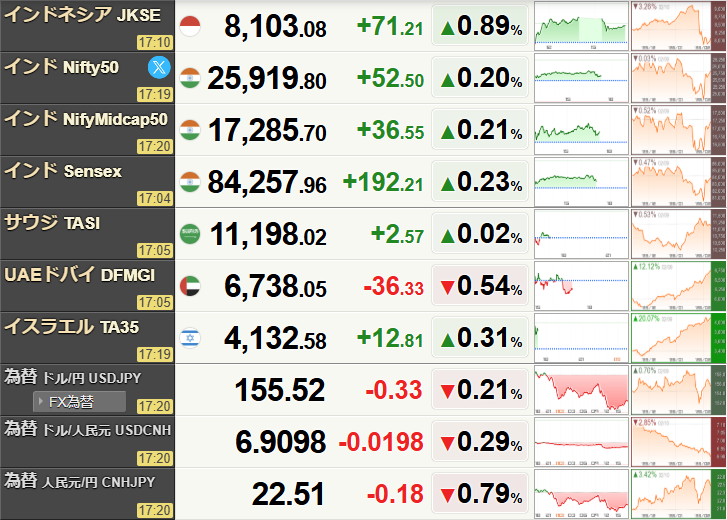This screenshot has height=520, width=727.
Task: Click the UAE flag icon
Action: (190, 286)
